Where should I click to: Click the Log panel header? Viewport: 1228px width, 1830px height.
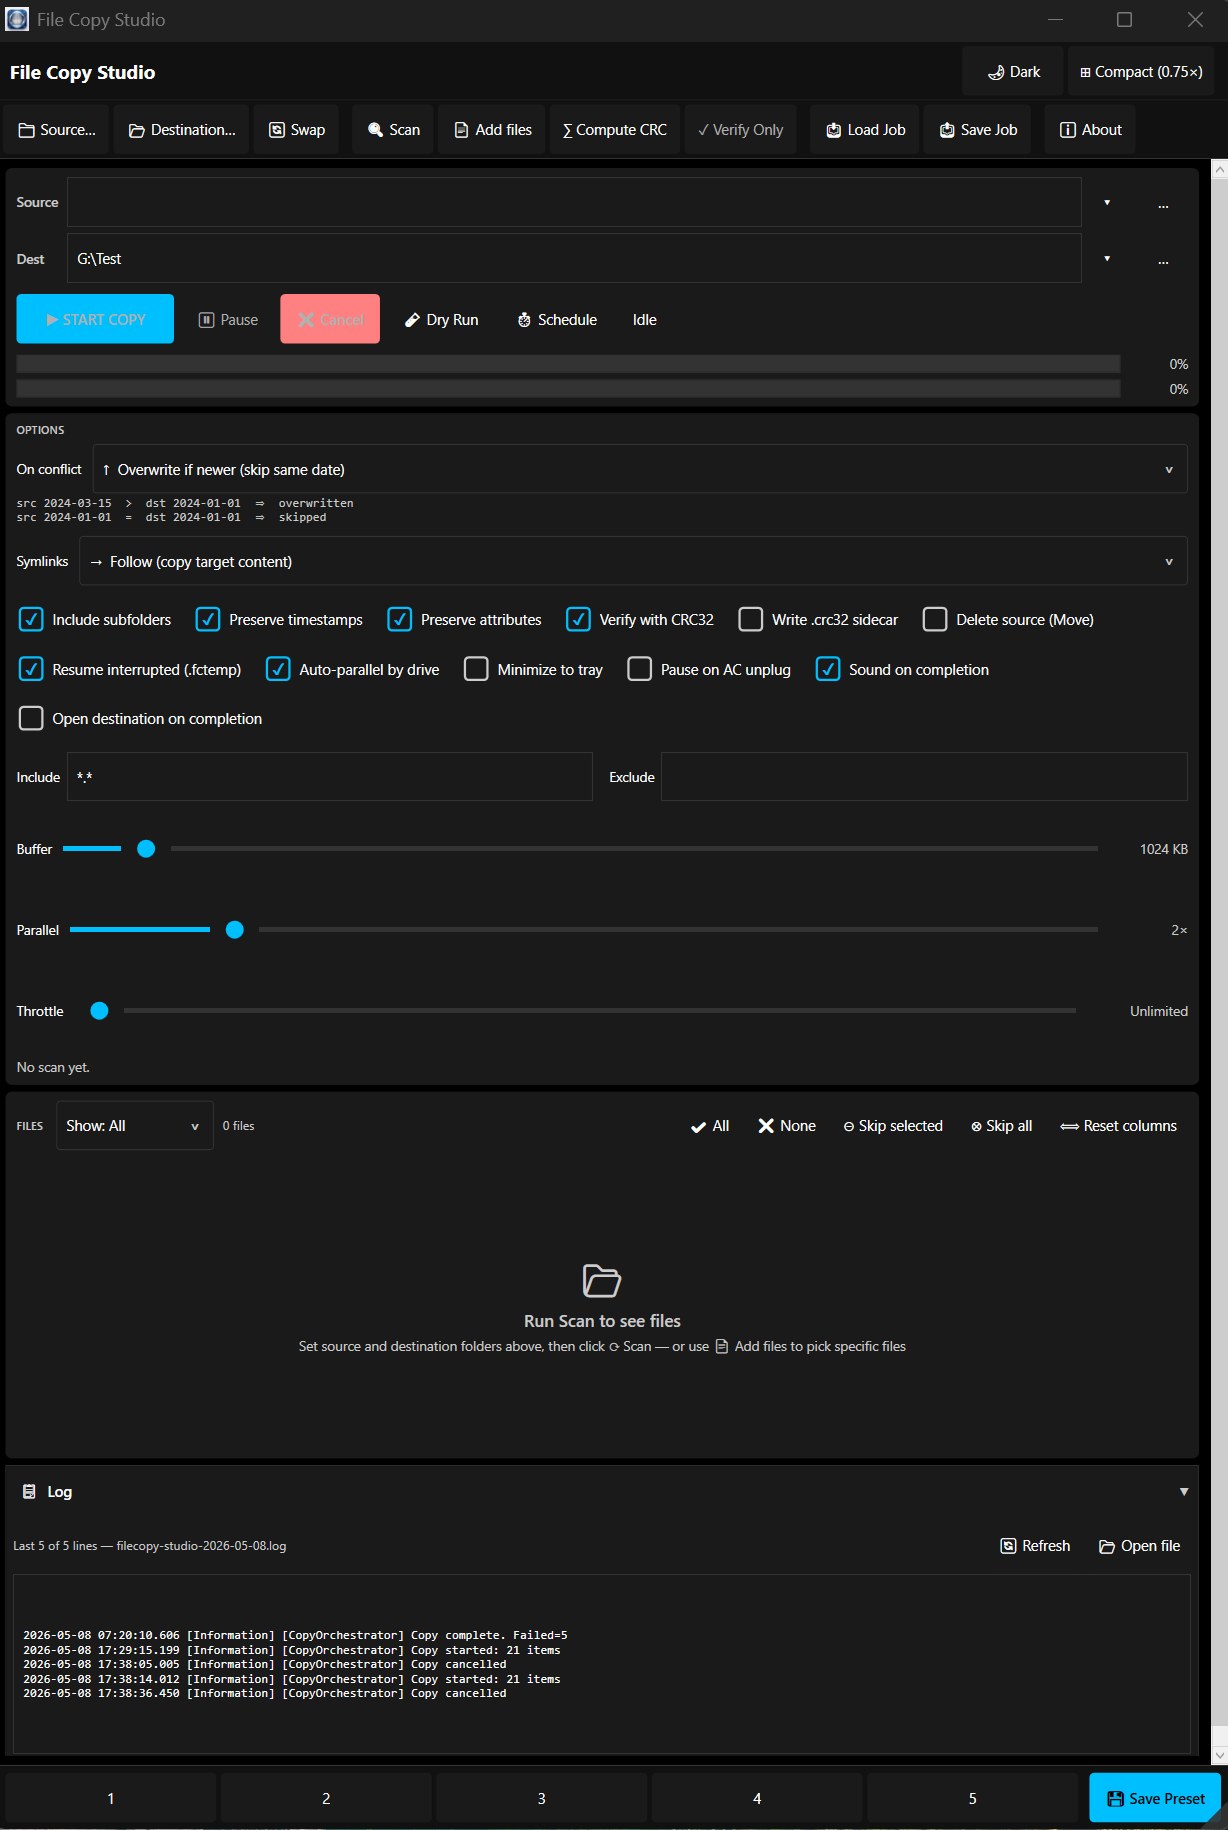coord(602,1491)
